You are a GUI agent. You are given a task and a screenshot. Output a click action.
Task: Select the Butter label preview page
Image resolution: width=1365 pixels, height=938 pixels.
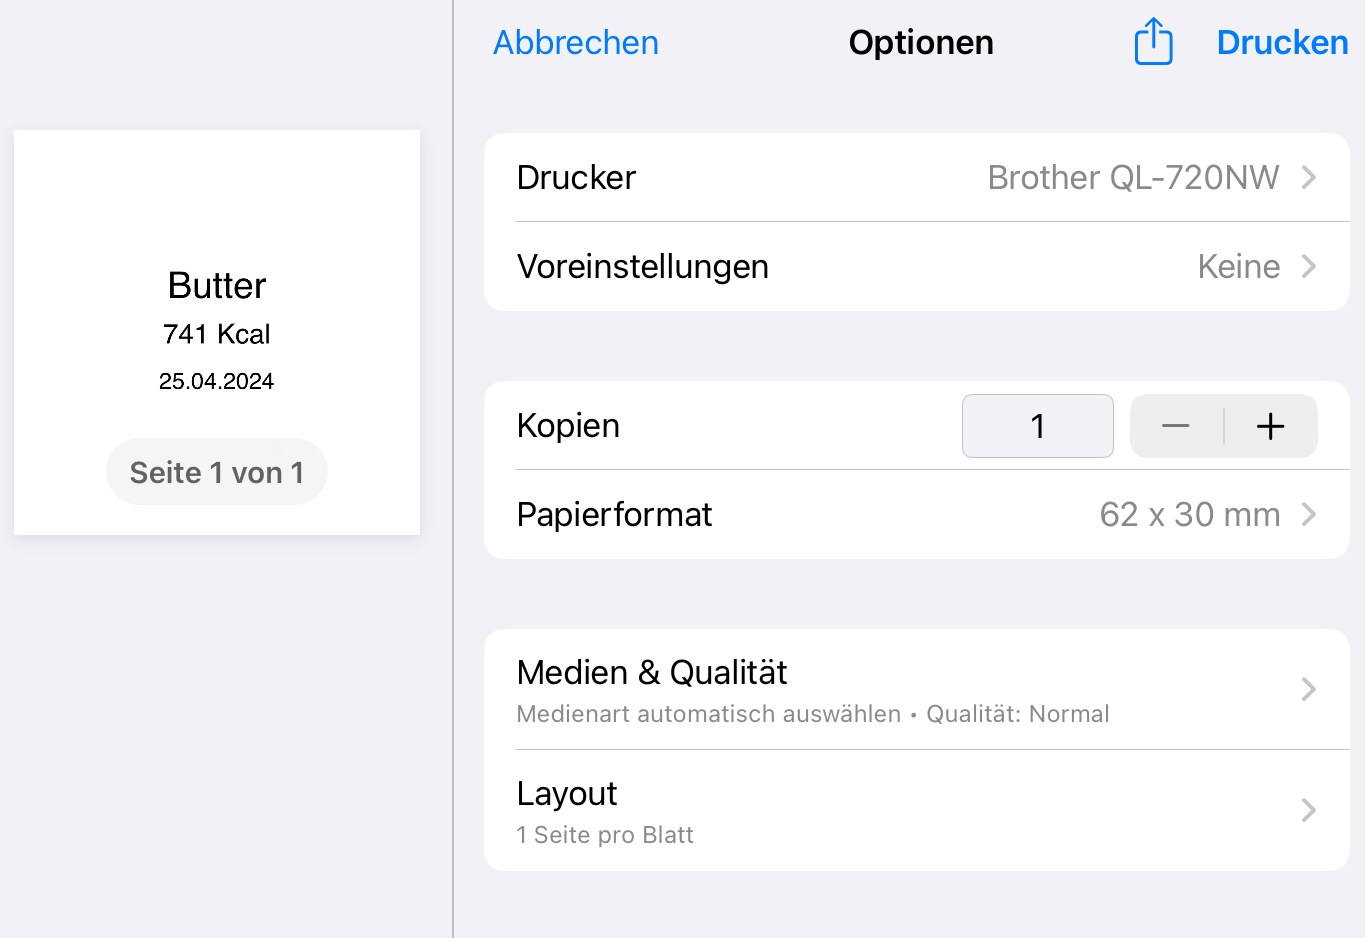coord(217,300)
